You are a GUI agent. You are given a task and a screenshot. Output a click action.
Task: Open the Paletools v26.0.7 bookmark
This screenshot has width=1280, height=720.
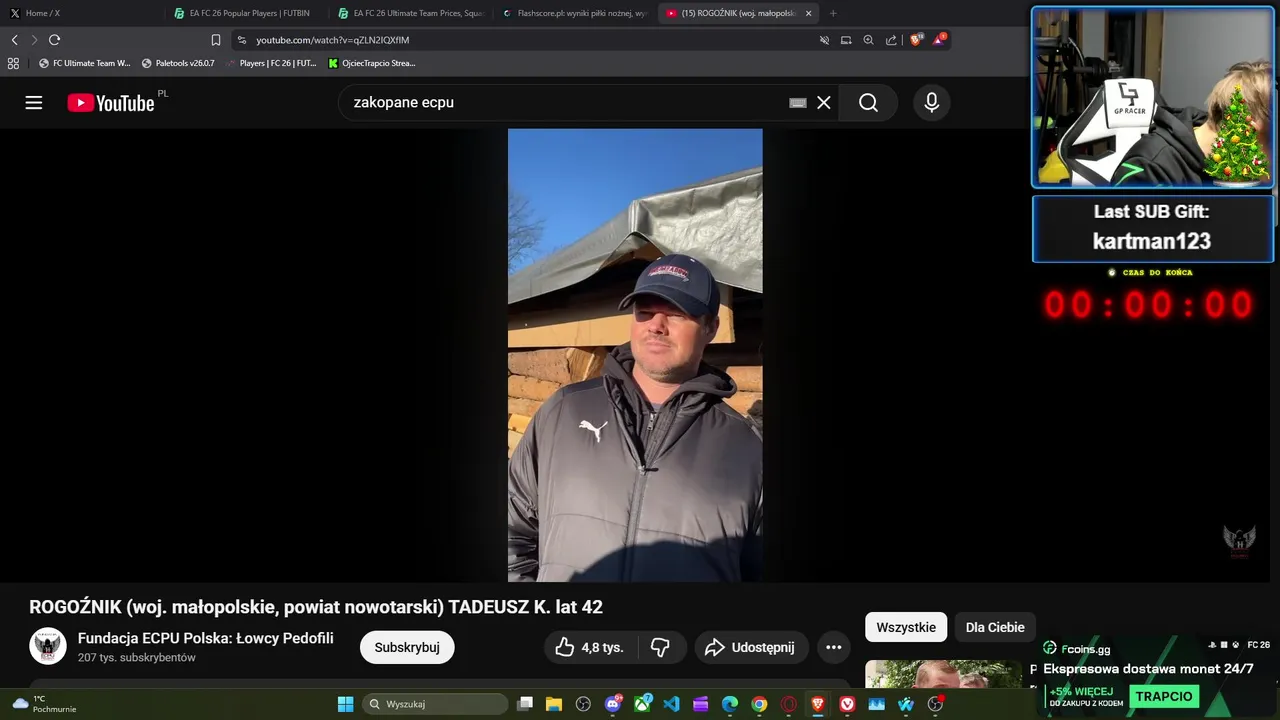(178, 63)
